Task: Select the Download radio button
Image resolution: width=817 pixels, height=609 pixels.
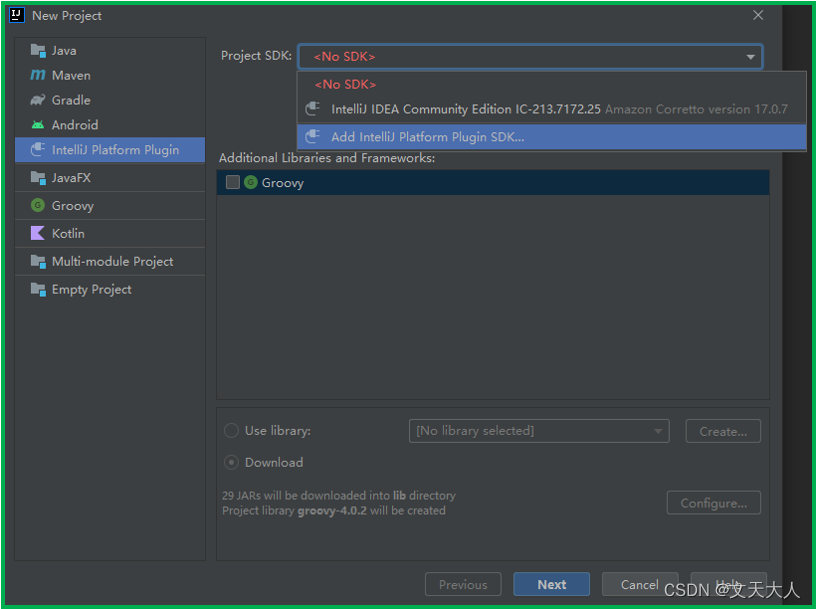Action: 231,462
